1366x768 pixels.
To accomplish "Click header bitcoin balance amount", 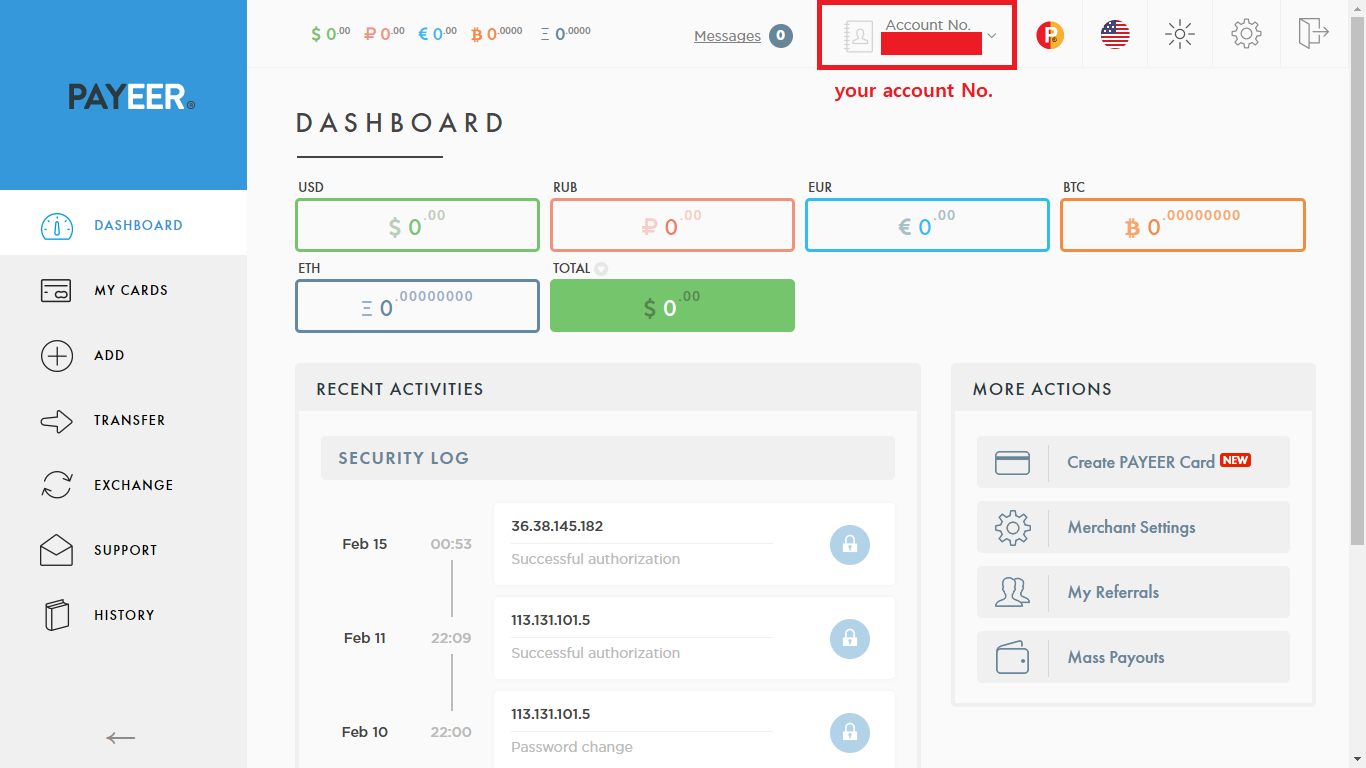I will [x=497, y=34].
